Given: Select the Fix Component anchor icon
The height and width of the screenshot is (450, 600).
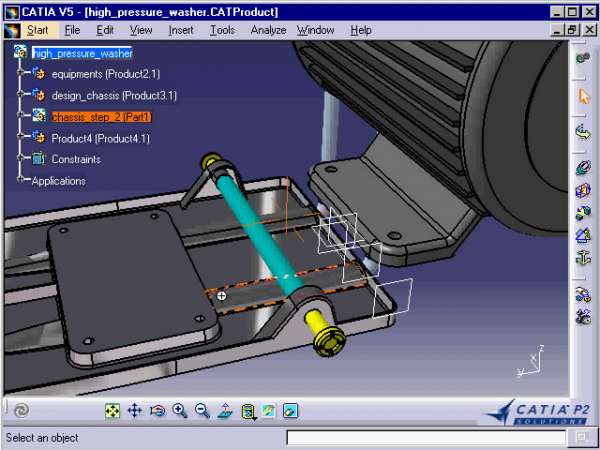Looking at the screenshot, I should point(583,258).
